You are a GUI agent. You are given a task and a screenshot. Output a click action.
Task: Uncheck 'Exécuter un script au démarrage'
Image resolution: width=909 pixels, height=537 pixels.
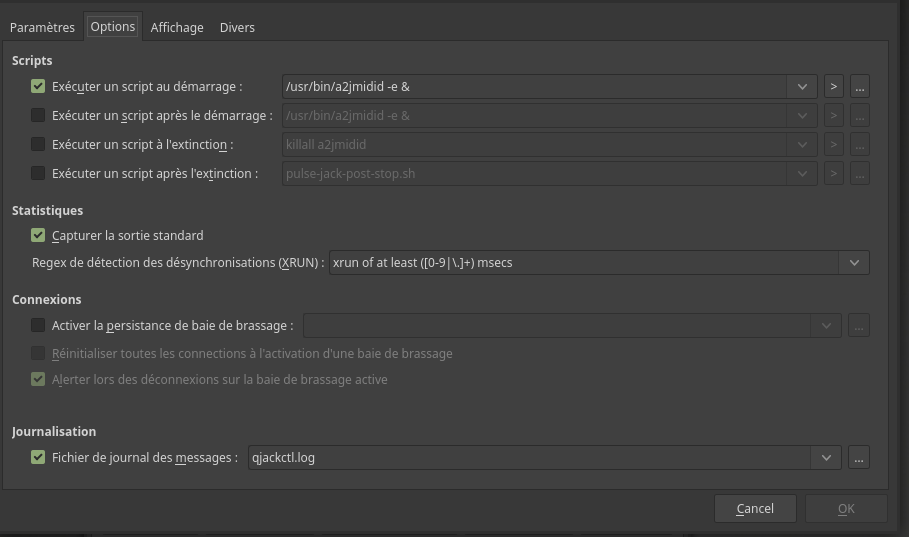coord(39,87)
